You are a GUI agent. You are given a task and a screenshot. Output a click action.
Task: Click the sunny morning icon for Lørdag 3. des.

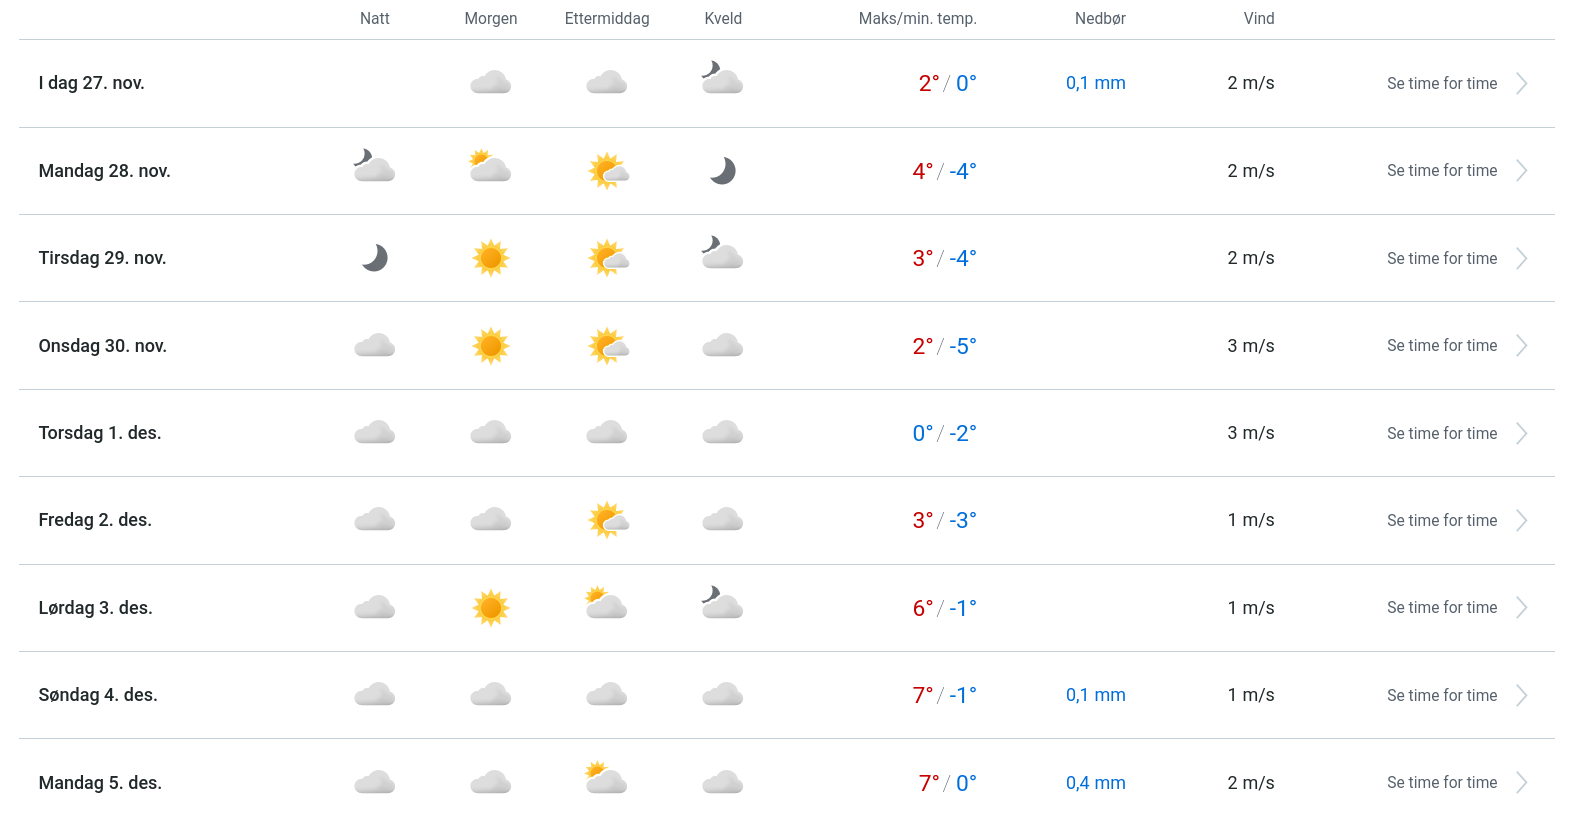(x=491, y=608)
